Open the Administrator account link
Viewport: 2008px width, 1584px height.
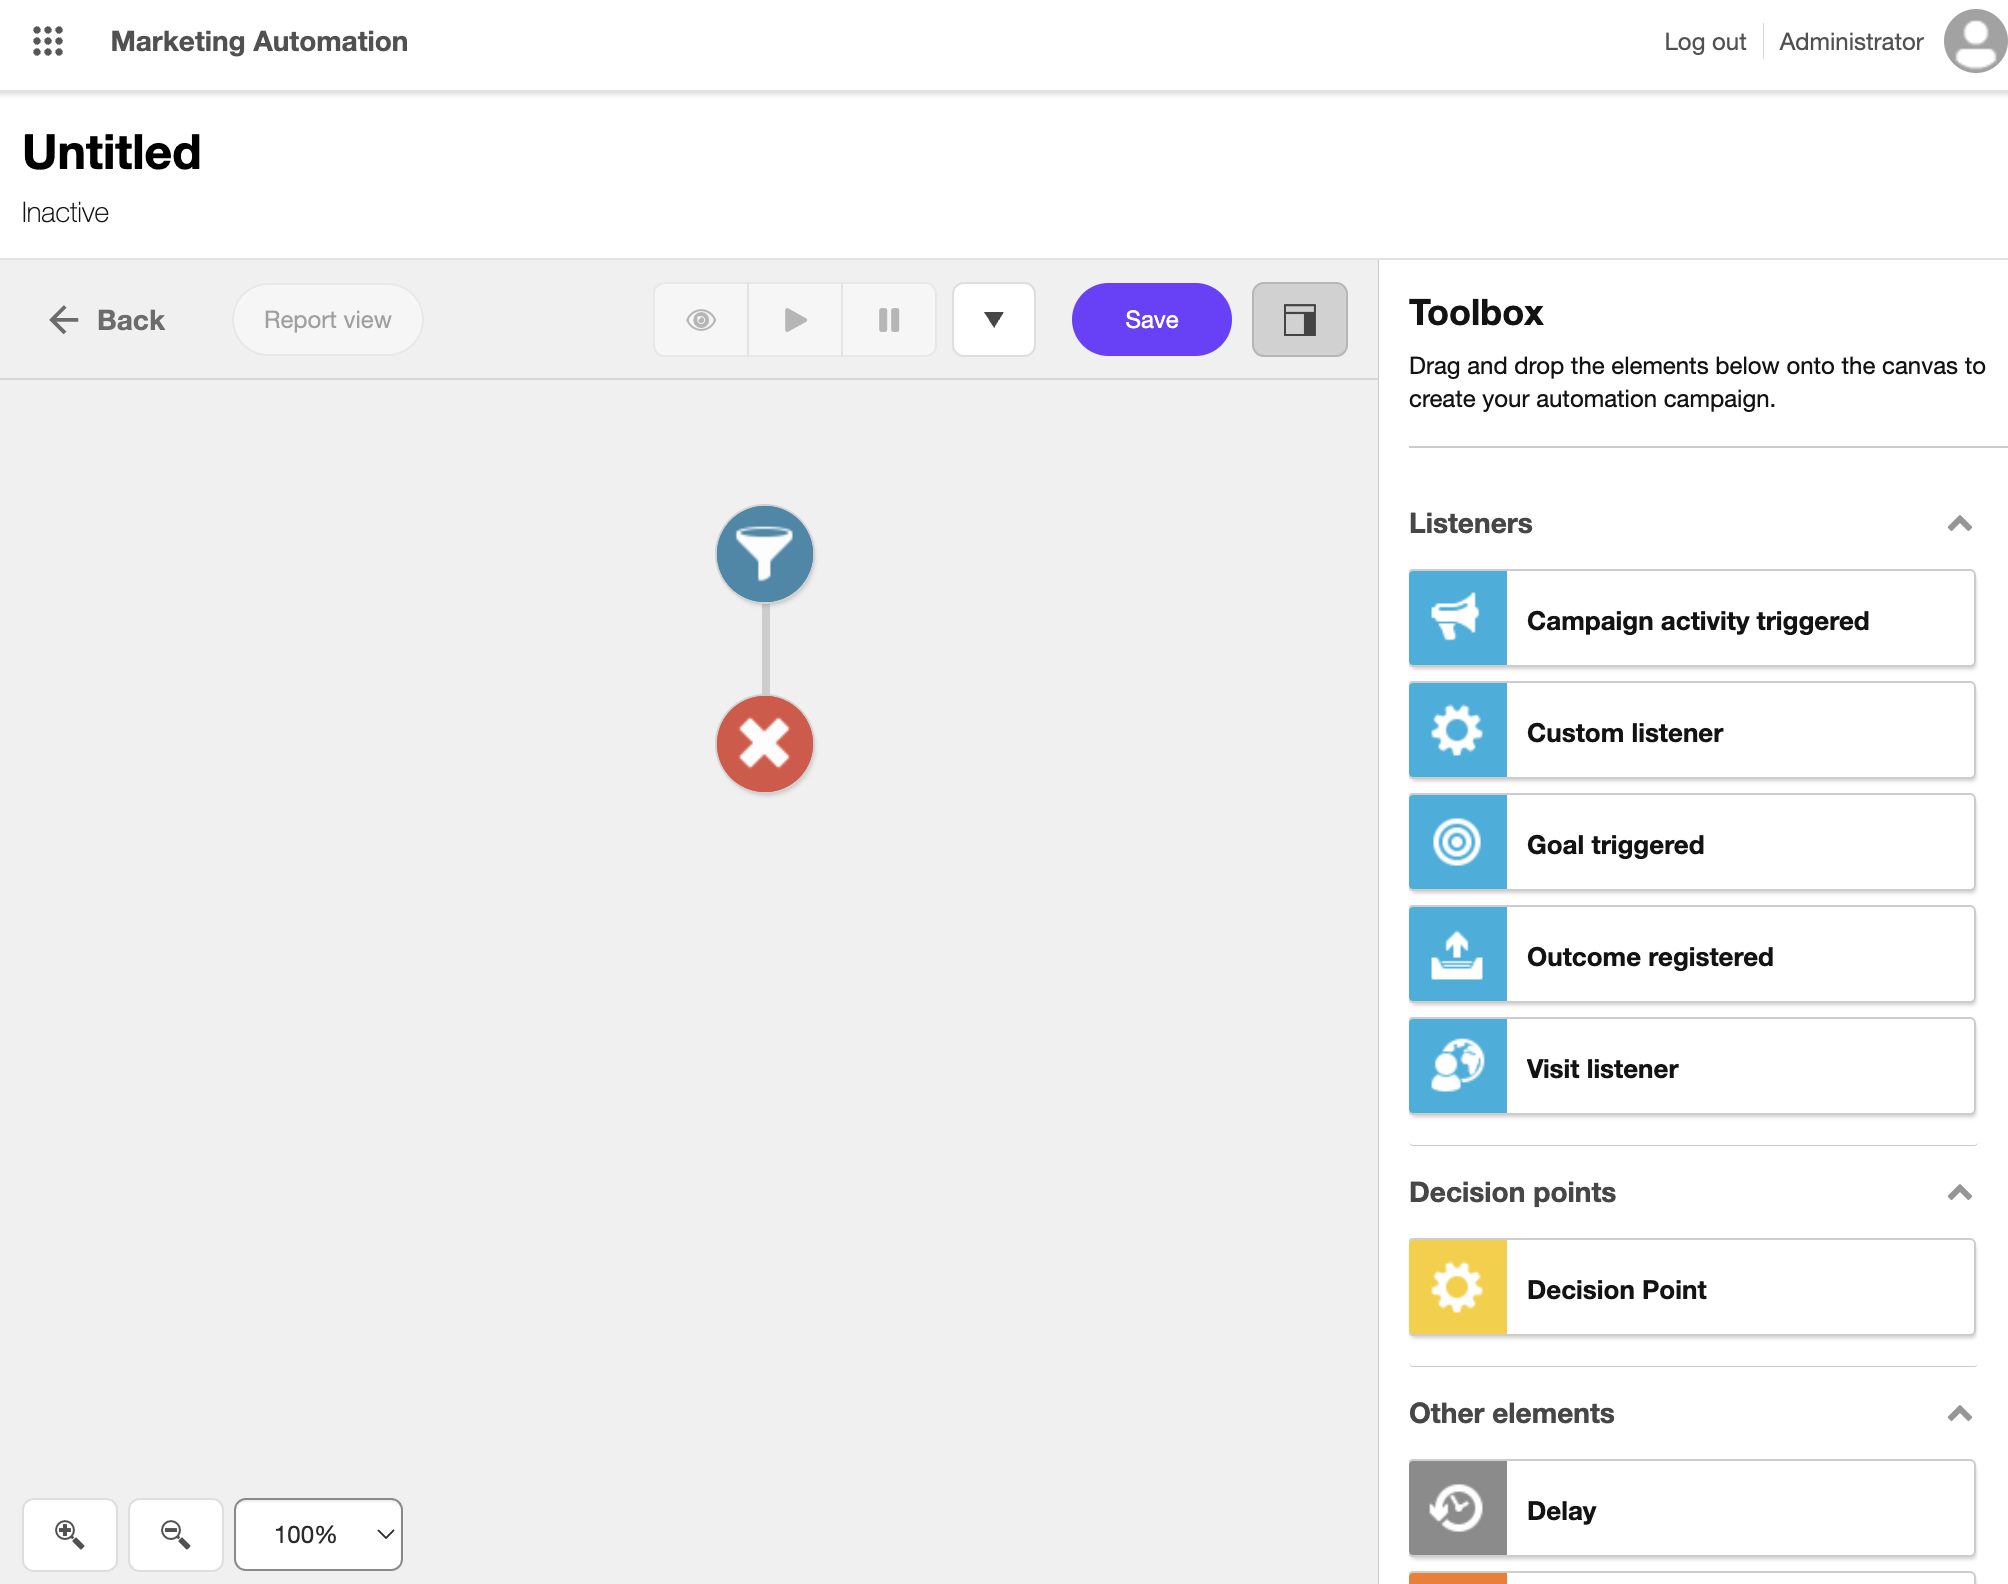click(1851, 42)
